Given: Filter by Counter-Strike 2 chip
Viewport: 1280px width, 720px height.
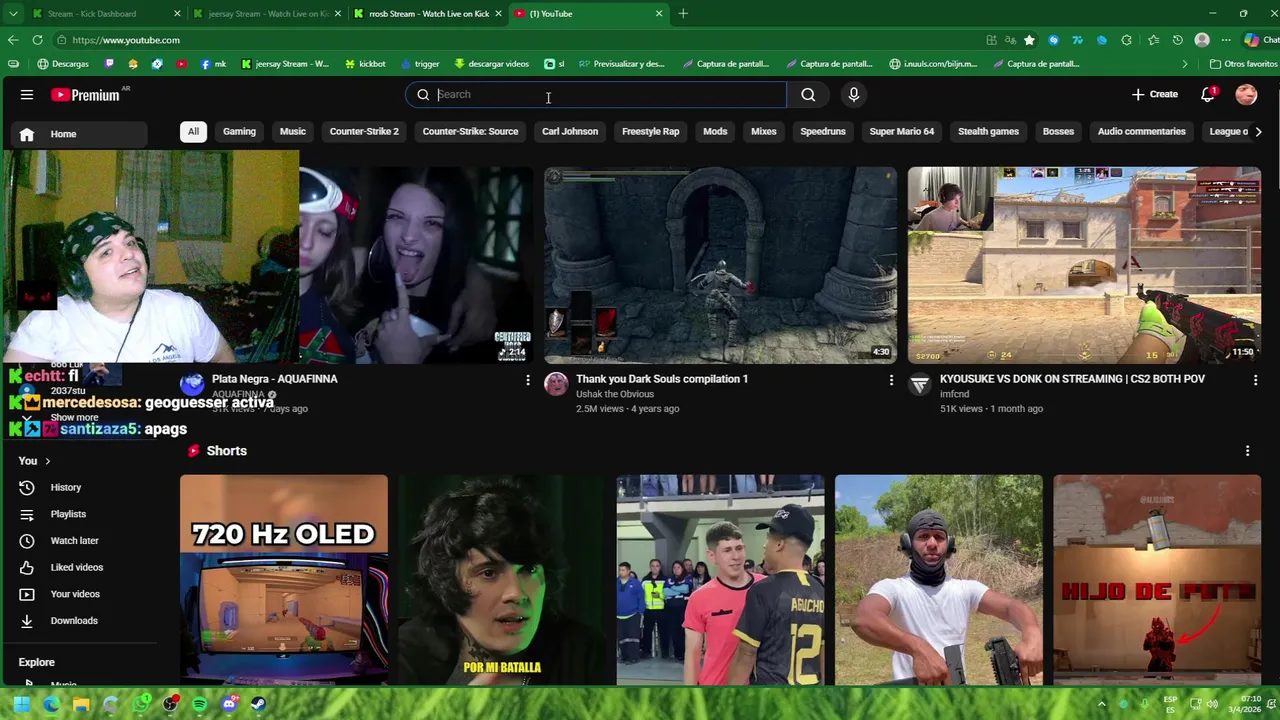Looking at the screenshot, I should [364, 131].
